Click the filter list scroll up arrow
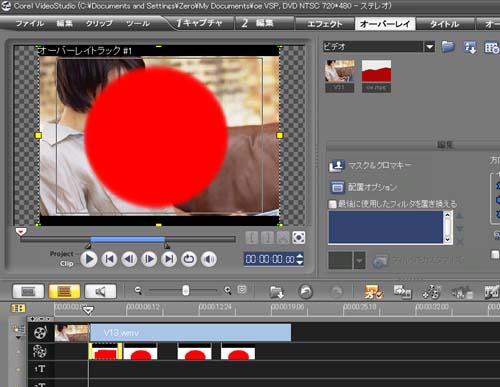This screenshot has width=500, height=387. pos(448,215)
